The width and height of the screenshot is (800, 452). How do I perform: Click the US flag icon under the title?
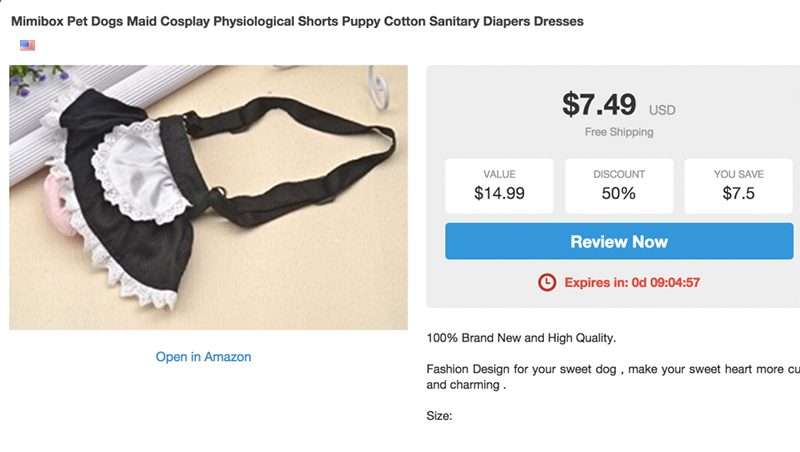(27, 45)
